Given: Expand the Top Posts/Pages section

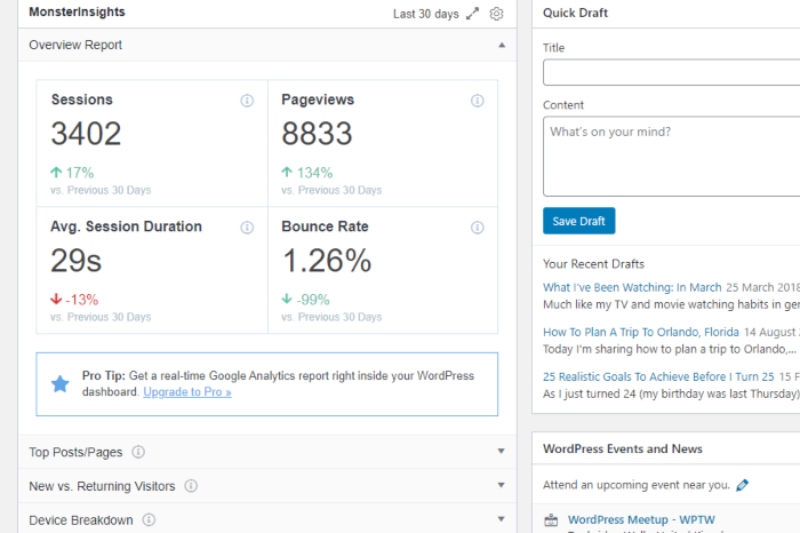Looking at the screenshot, I should click(501, 451).
